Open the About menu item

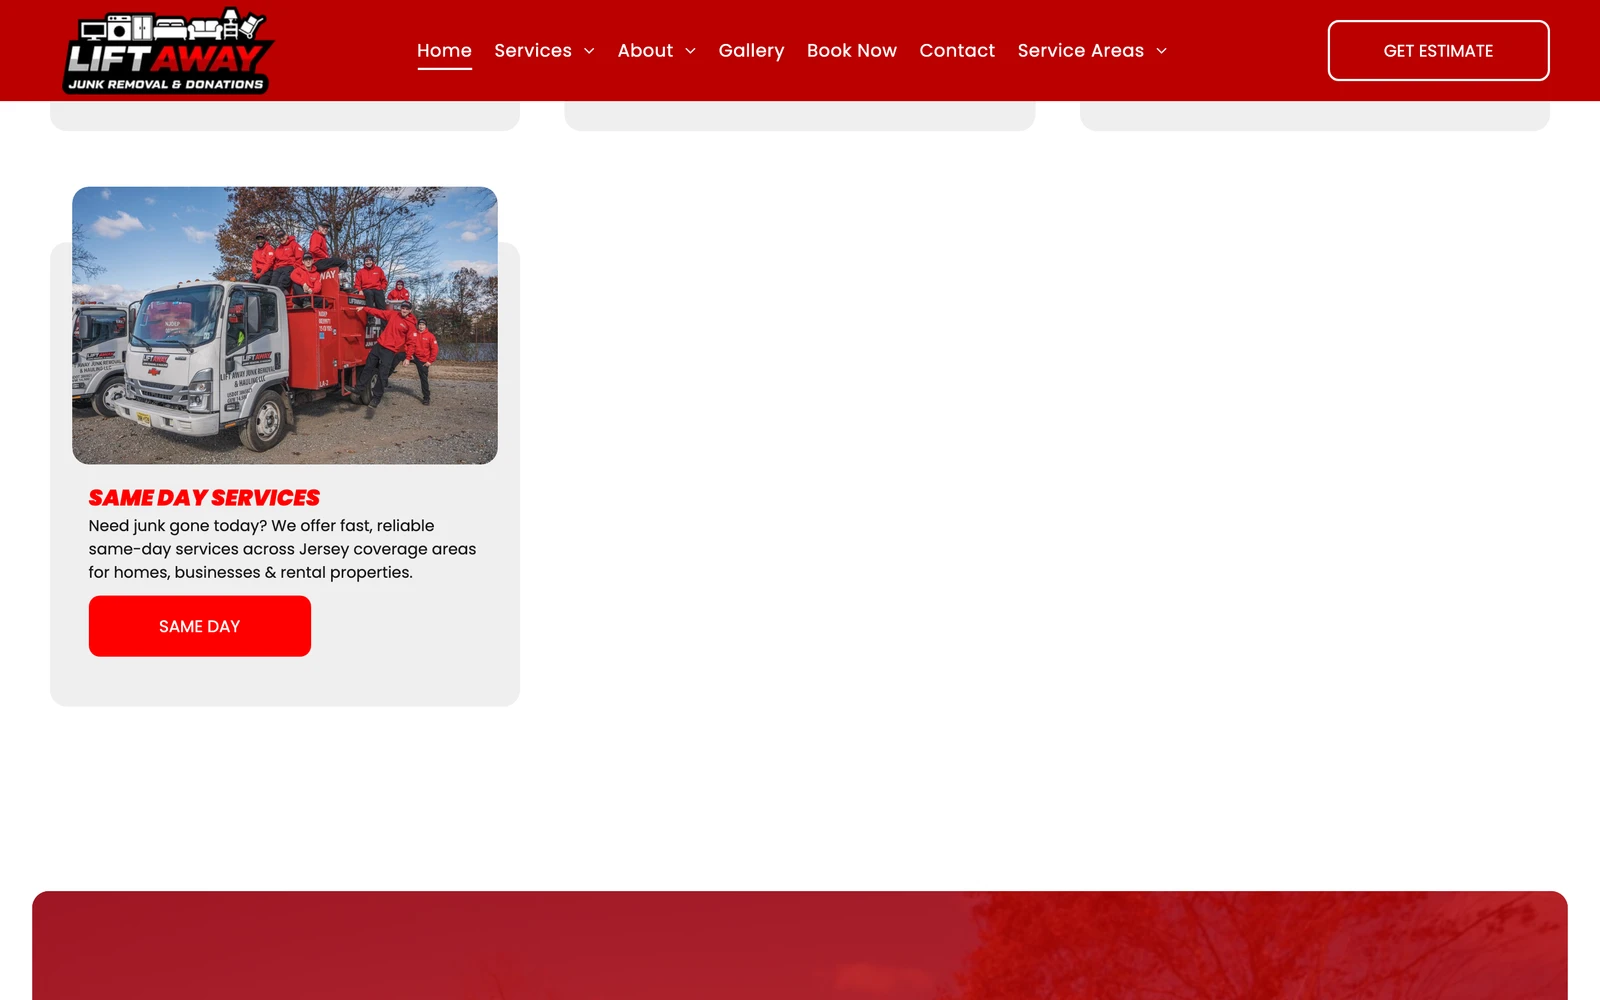point(645,50)
